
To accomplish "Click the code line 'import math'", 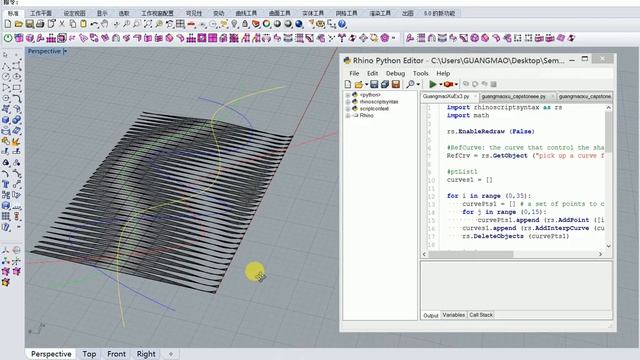I will click(x=468, y=116).
